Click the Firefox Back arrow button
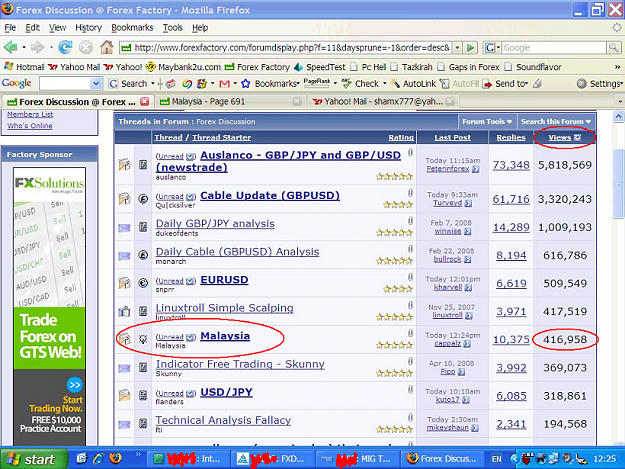The width and height of the screenshot is (625, 469). point(10,47)
